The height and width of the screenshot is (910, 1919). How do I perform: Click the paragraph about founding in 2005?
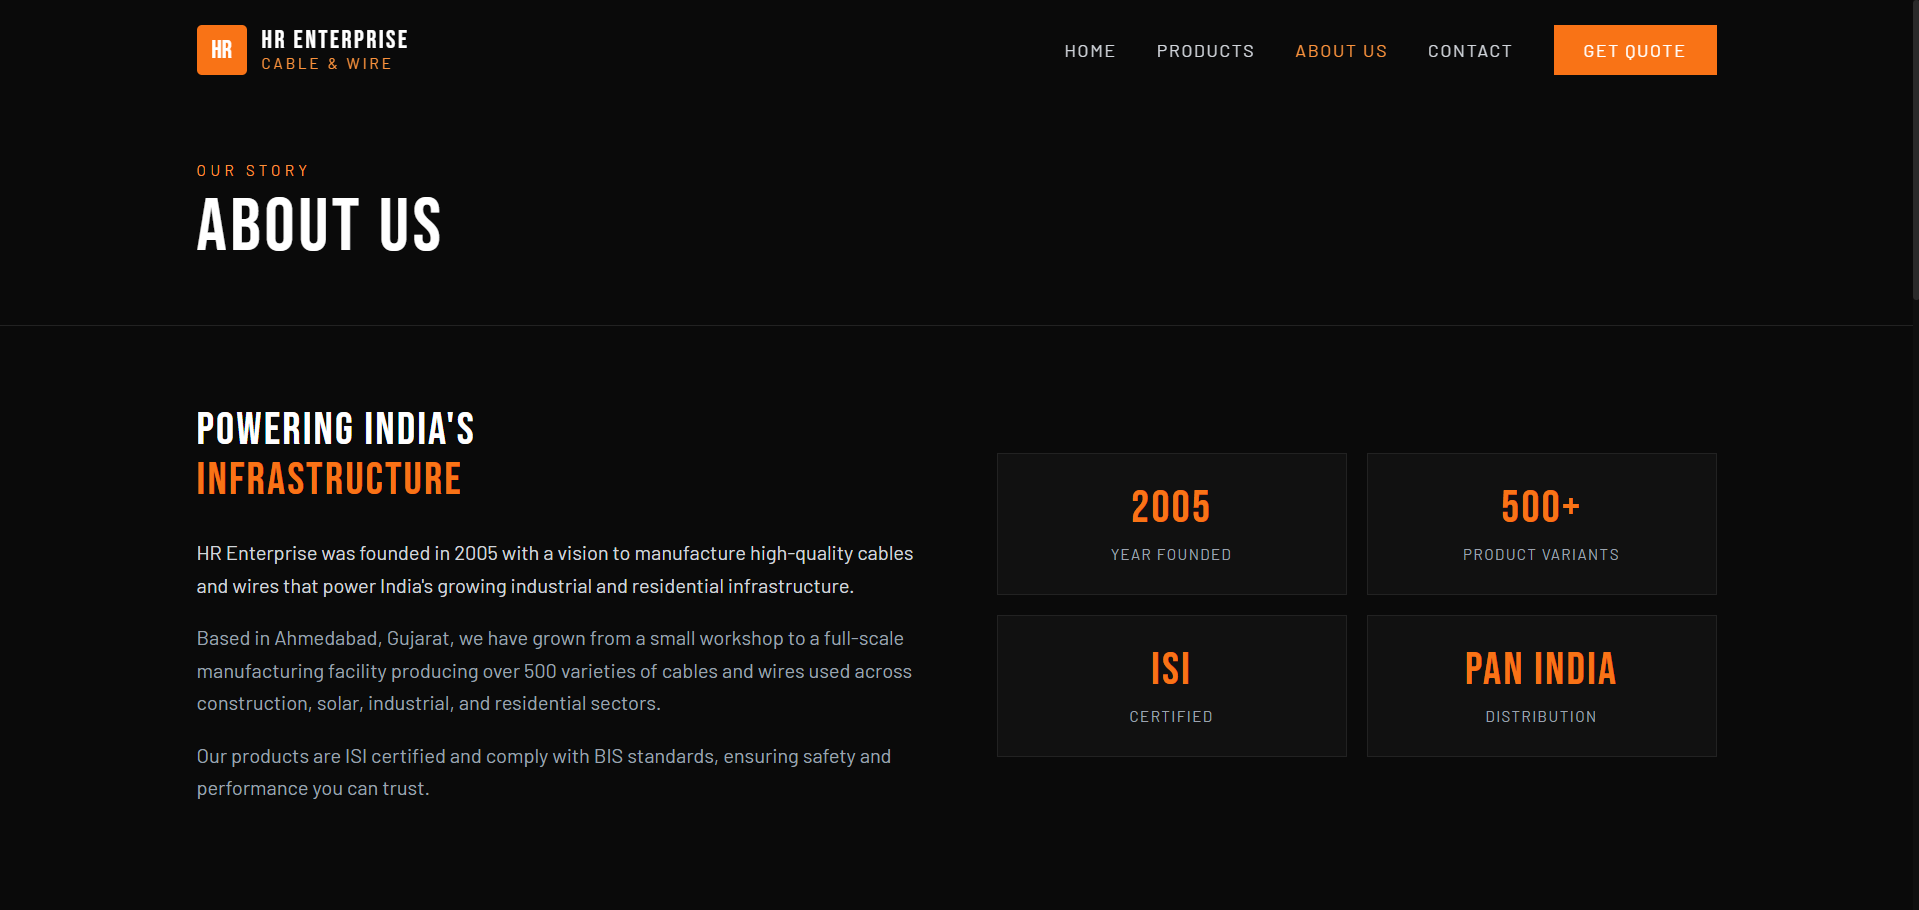[554, 570]
